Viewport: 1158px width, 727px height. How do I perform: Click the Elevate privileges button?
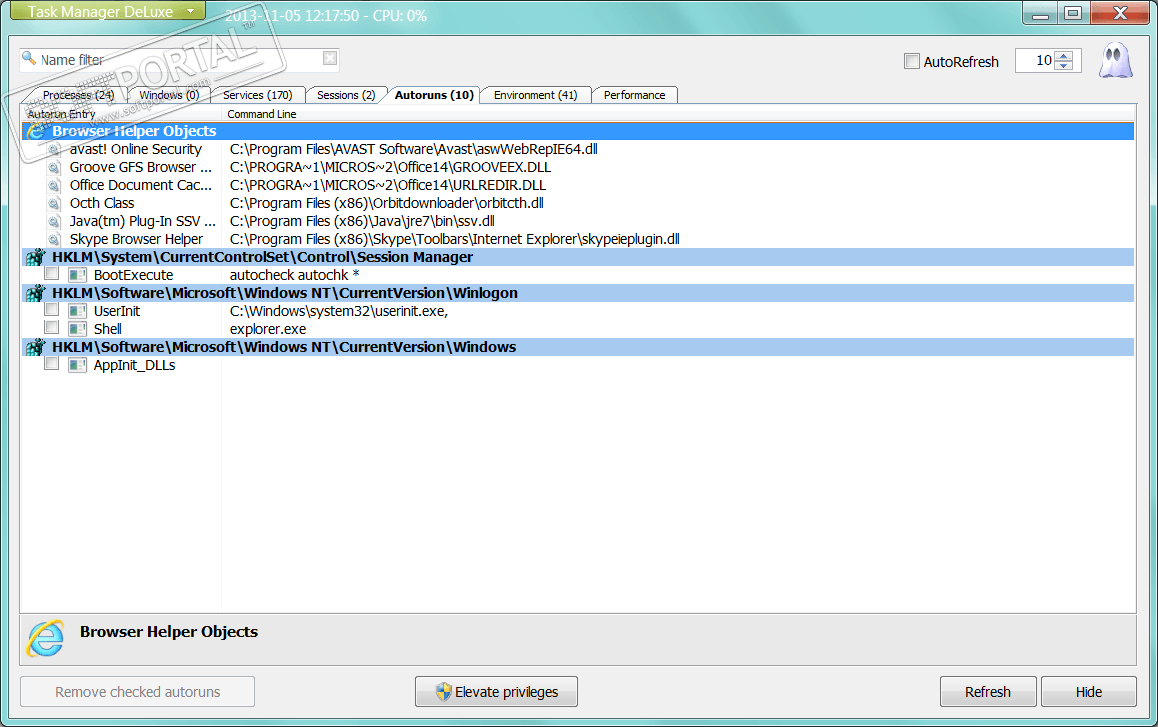[x=496, y=692]
